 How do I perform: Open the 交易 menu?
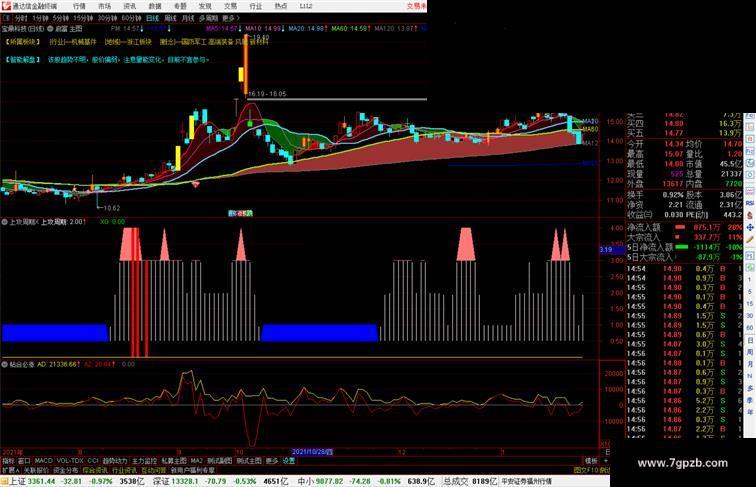230,6
